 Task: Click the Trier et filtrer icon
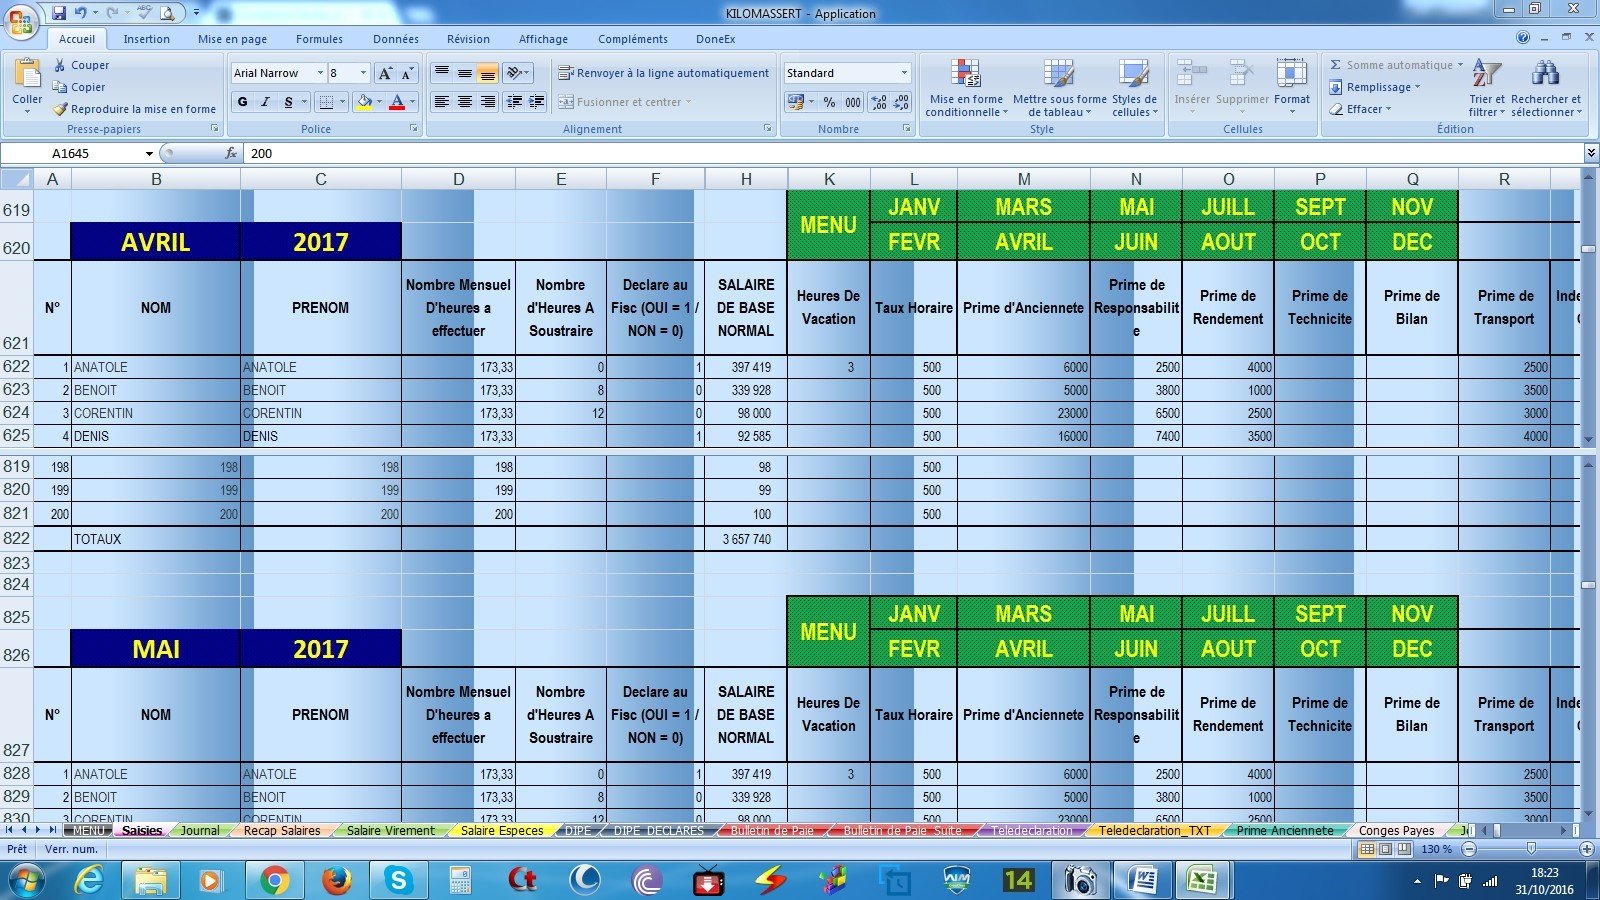[1486, 75]
